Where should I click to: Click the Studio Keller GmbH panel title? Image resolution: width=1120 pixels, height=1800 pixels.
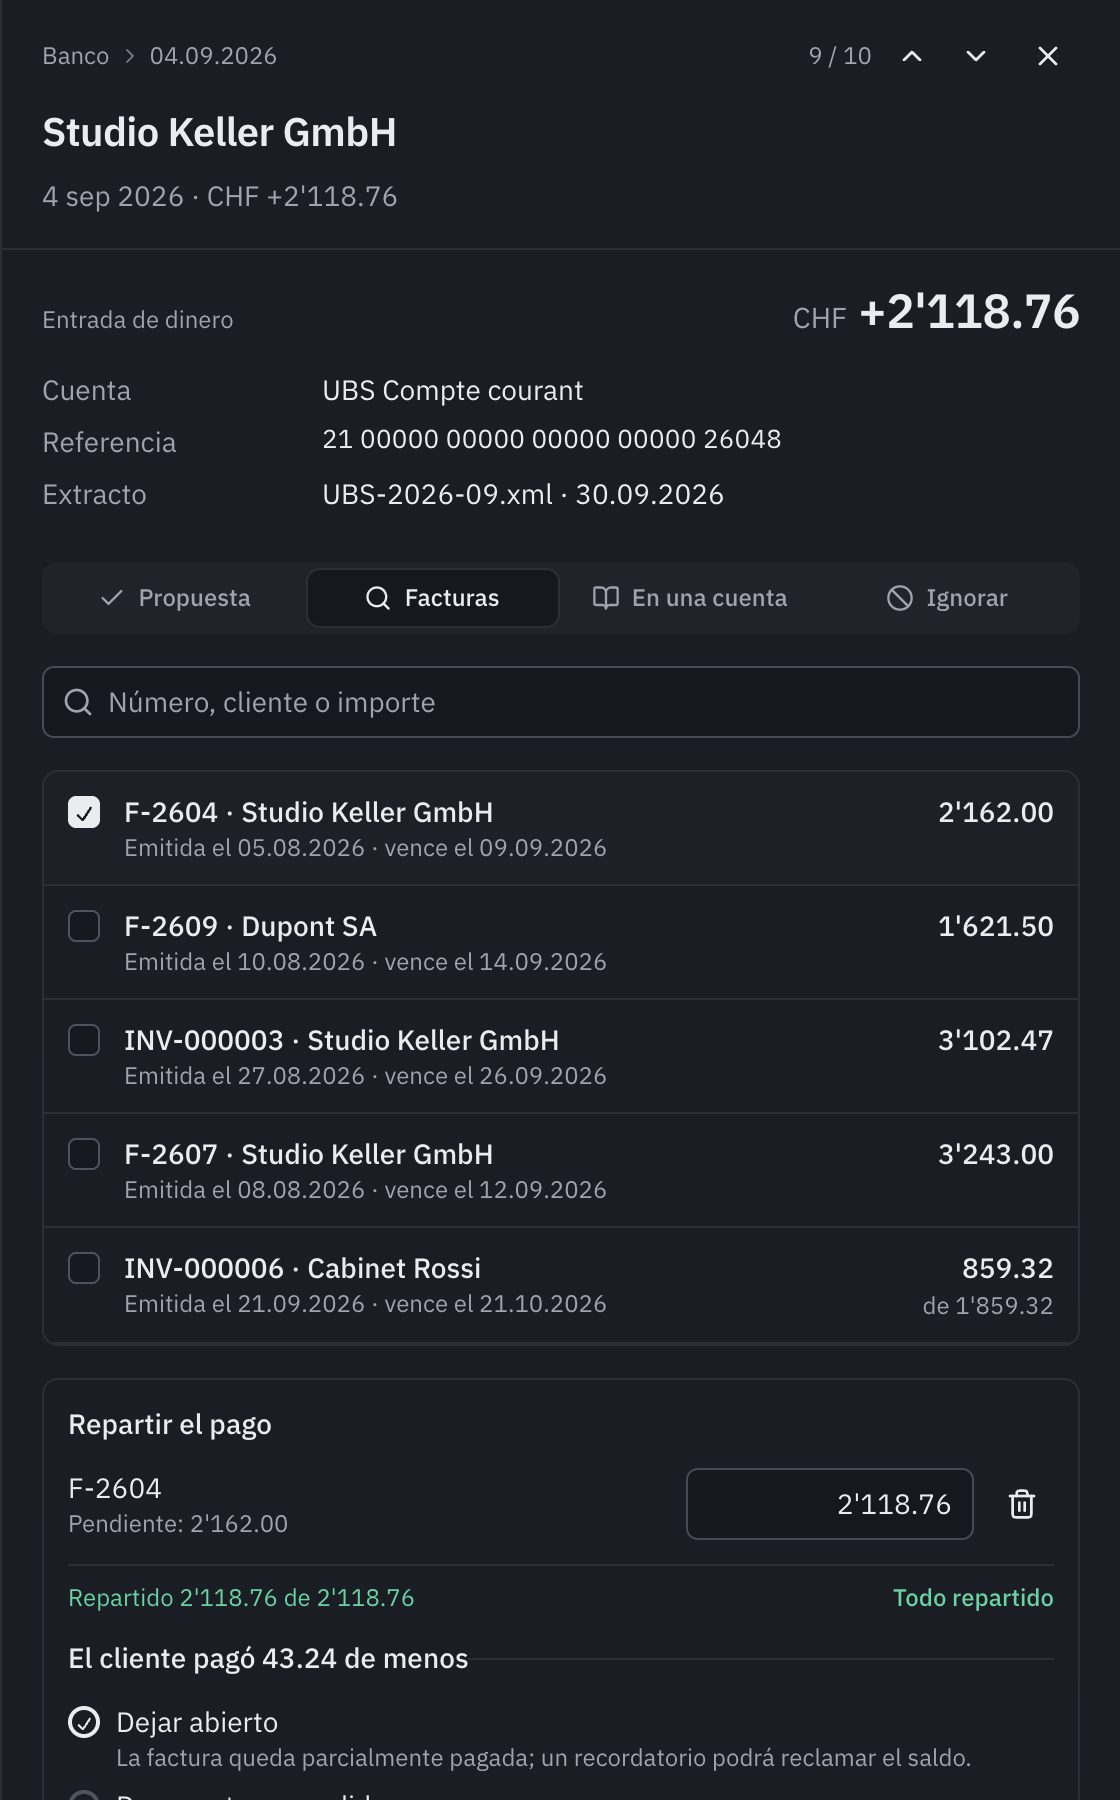click(x=219, y=132)
